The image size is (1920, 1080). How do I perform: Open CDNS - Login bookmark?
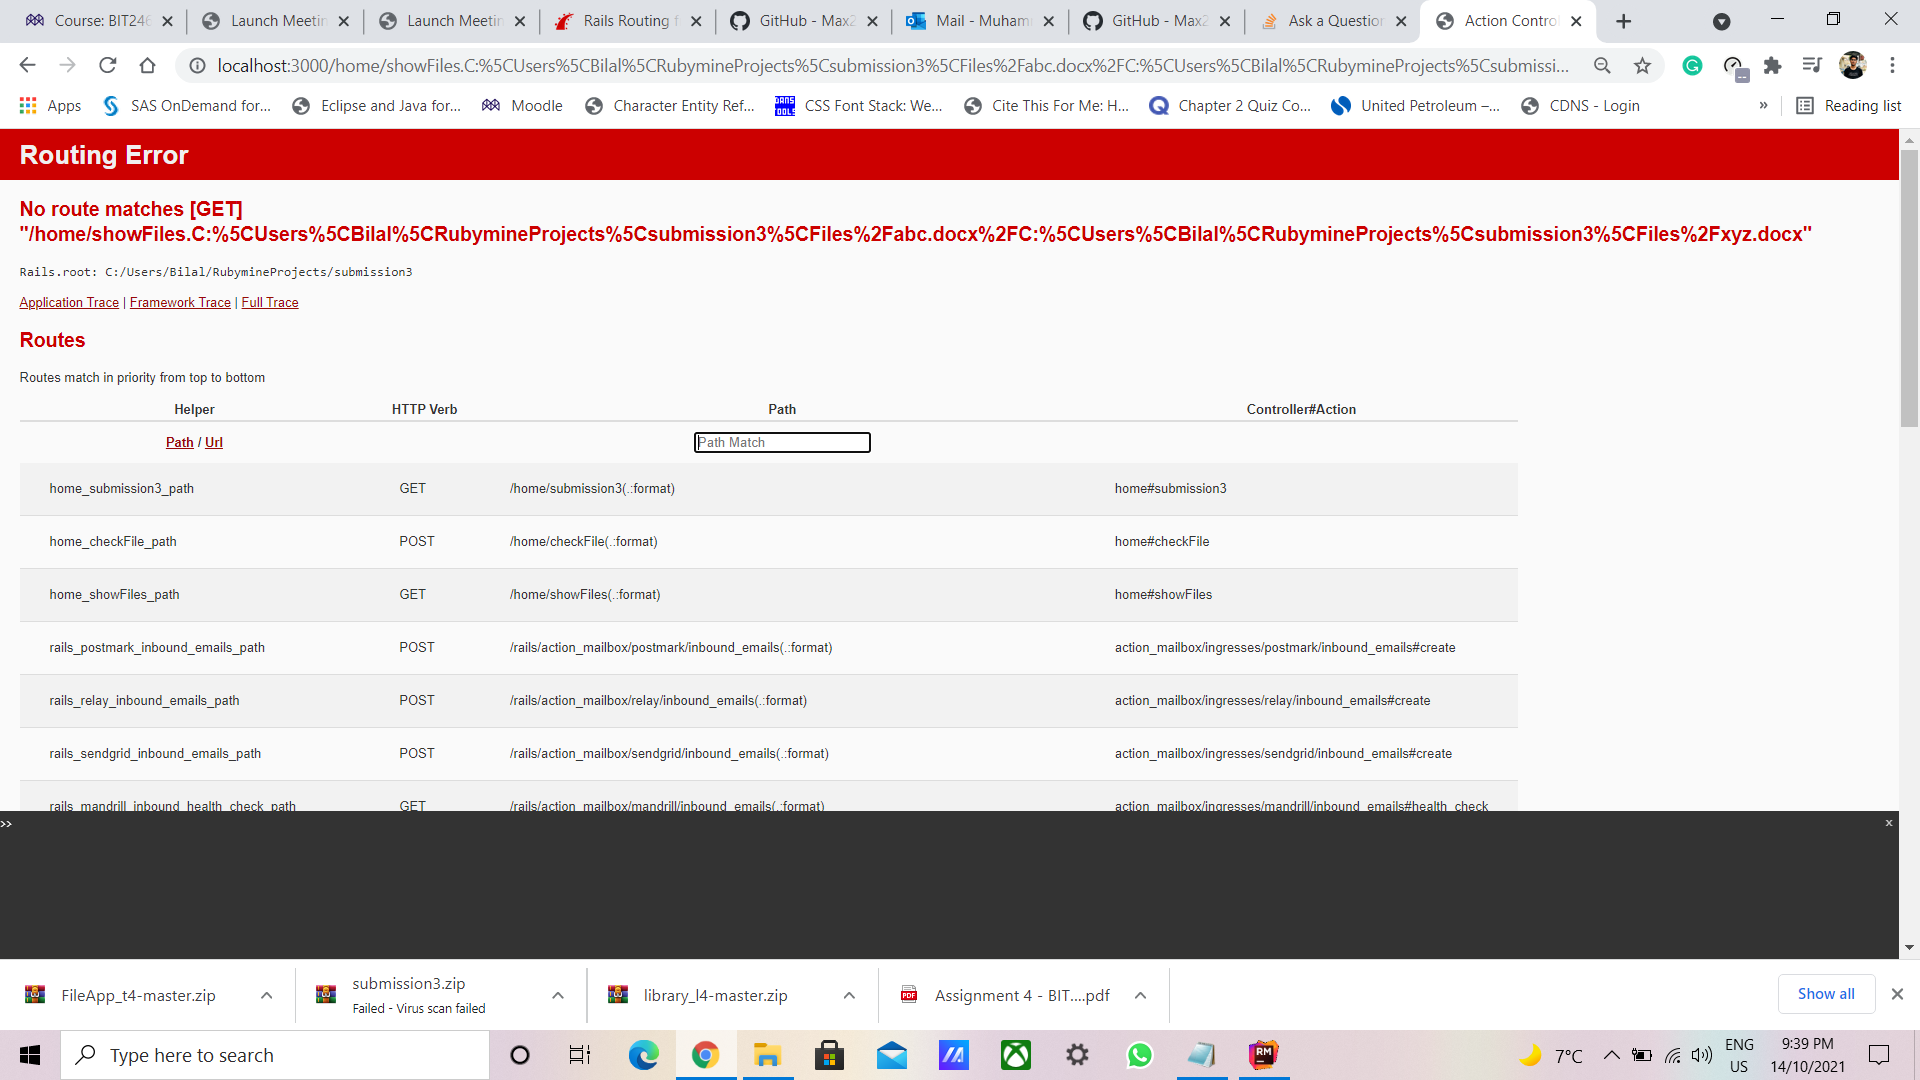1580,106
